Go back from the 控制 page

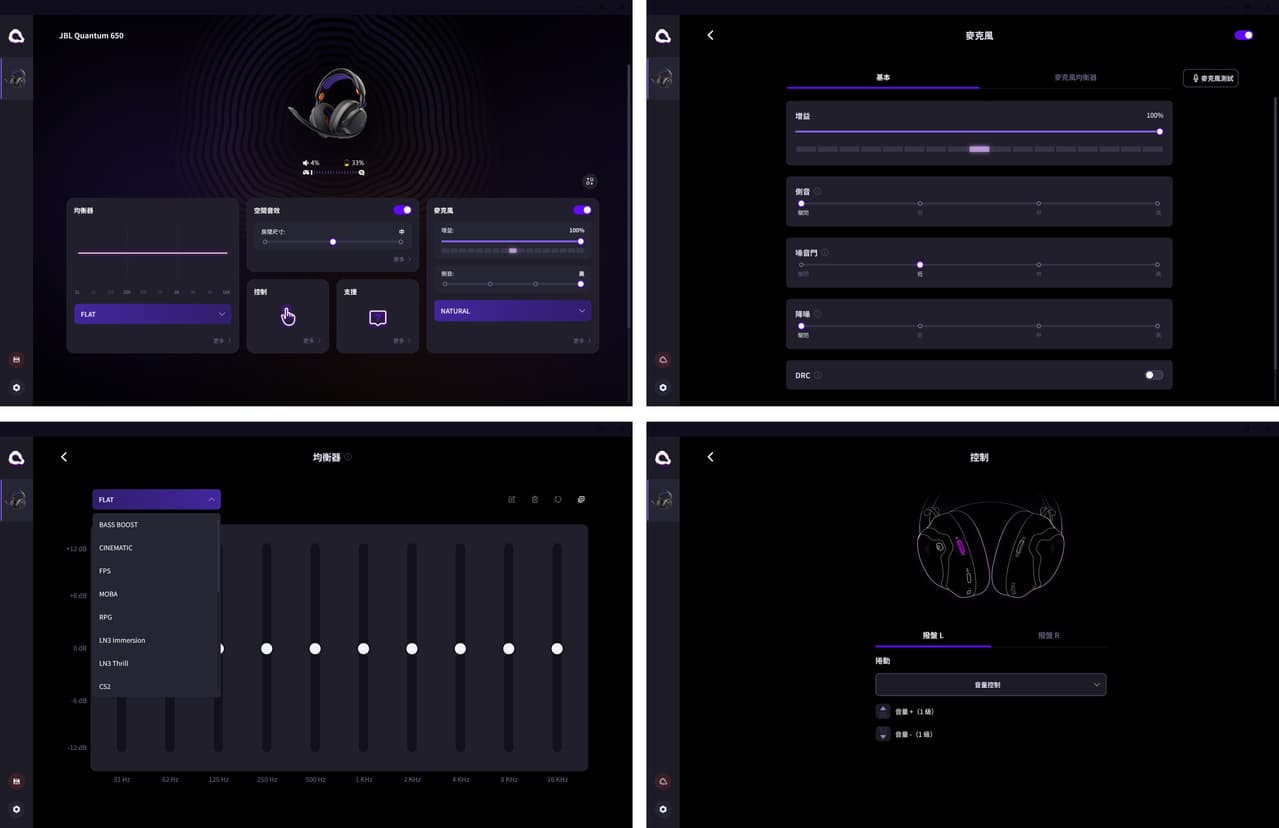pos(710,457)
